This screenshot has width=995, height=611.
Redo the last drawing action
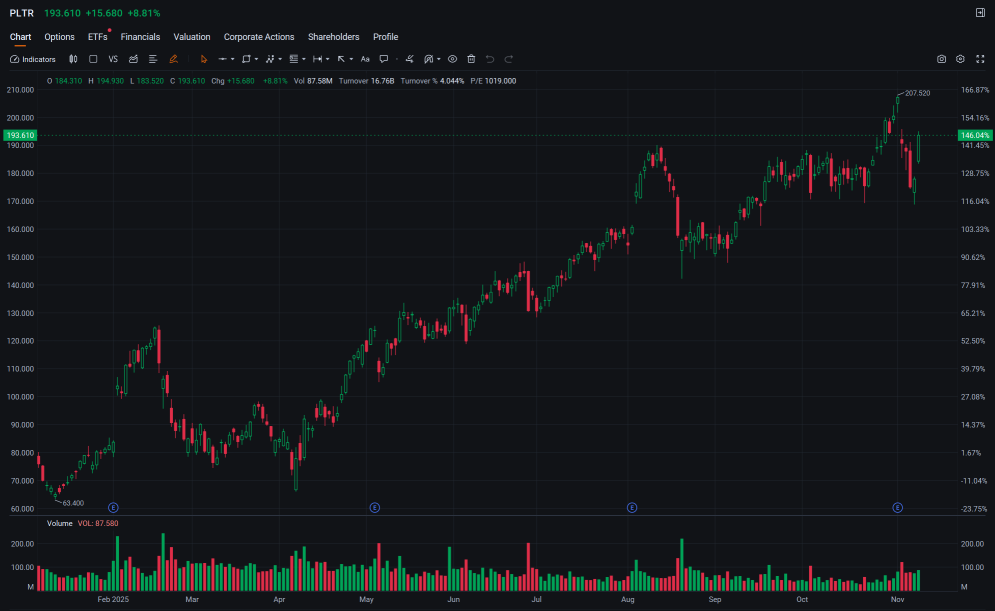tap(509, 59)
